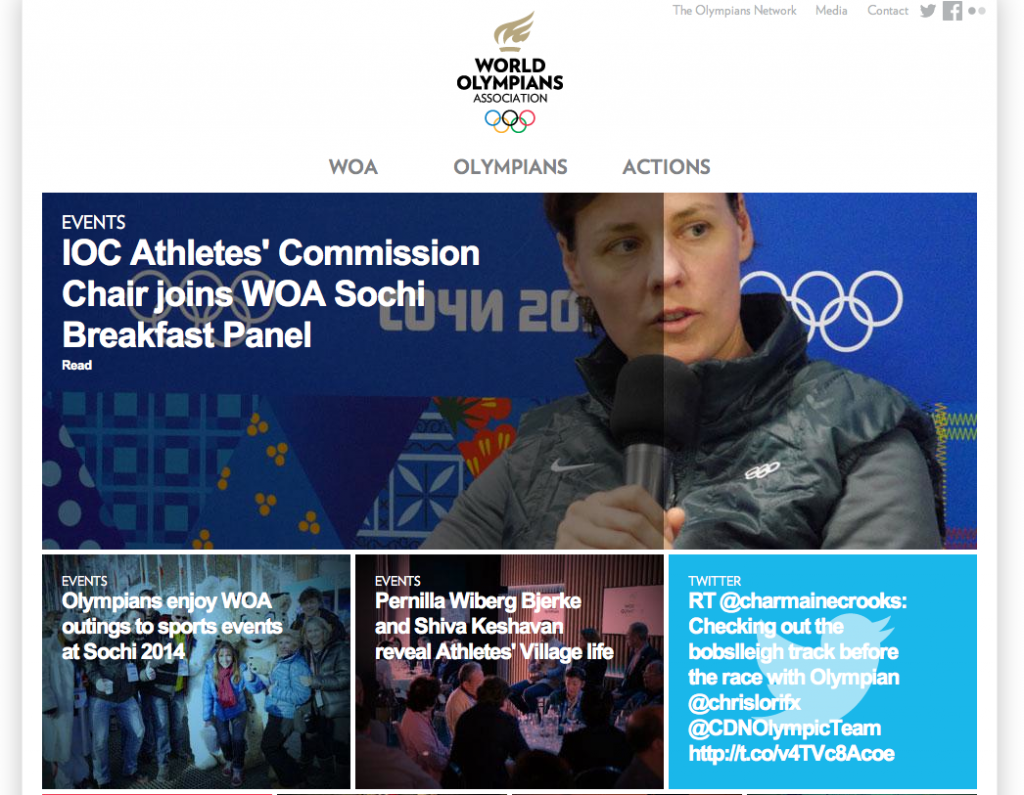Screen dimensions: 1024x795
Task: Open Pernilla Wiberg Bjerke story tile
Action: click(x=509, y=672)
